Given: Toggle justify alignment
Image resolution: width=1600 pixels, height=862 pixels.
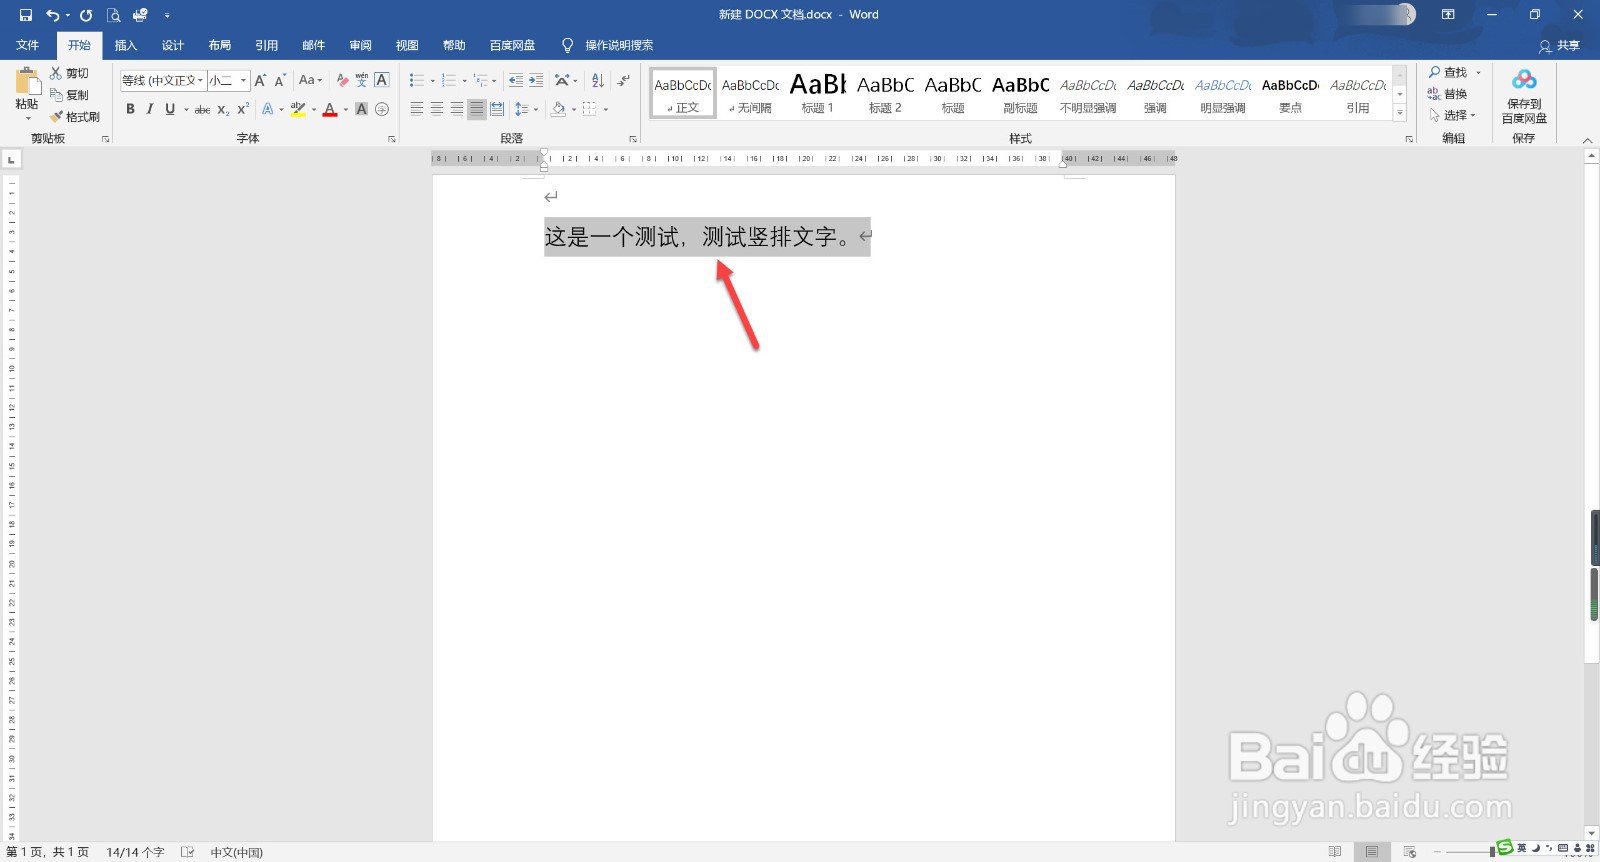Looking at the screenshot, I should tap(477, 109).
